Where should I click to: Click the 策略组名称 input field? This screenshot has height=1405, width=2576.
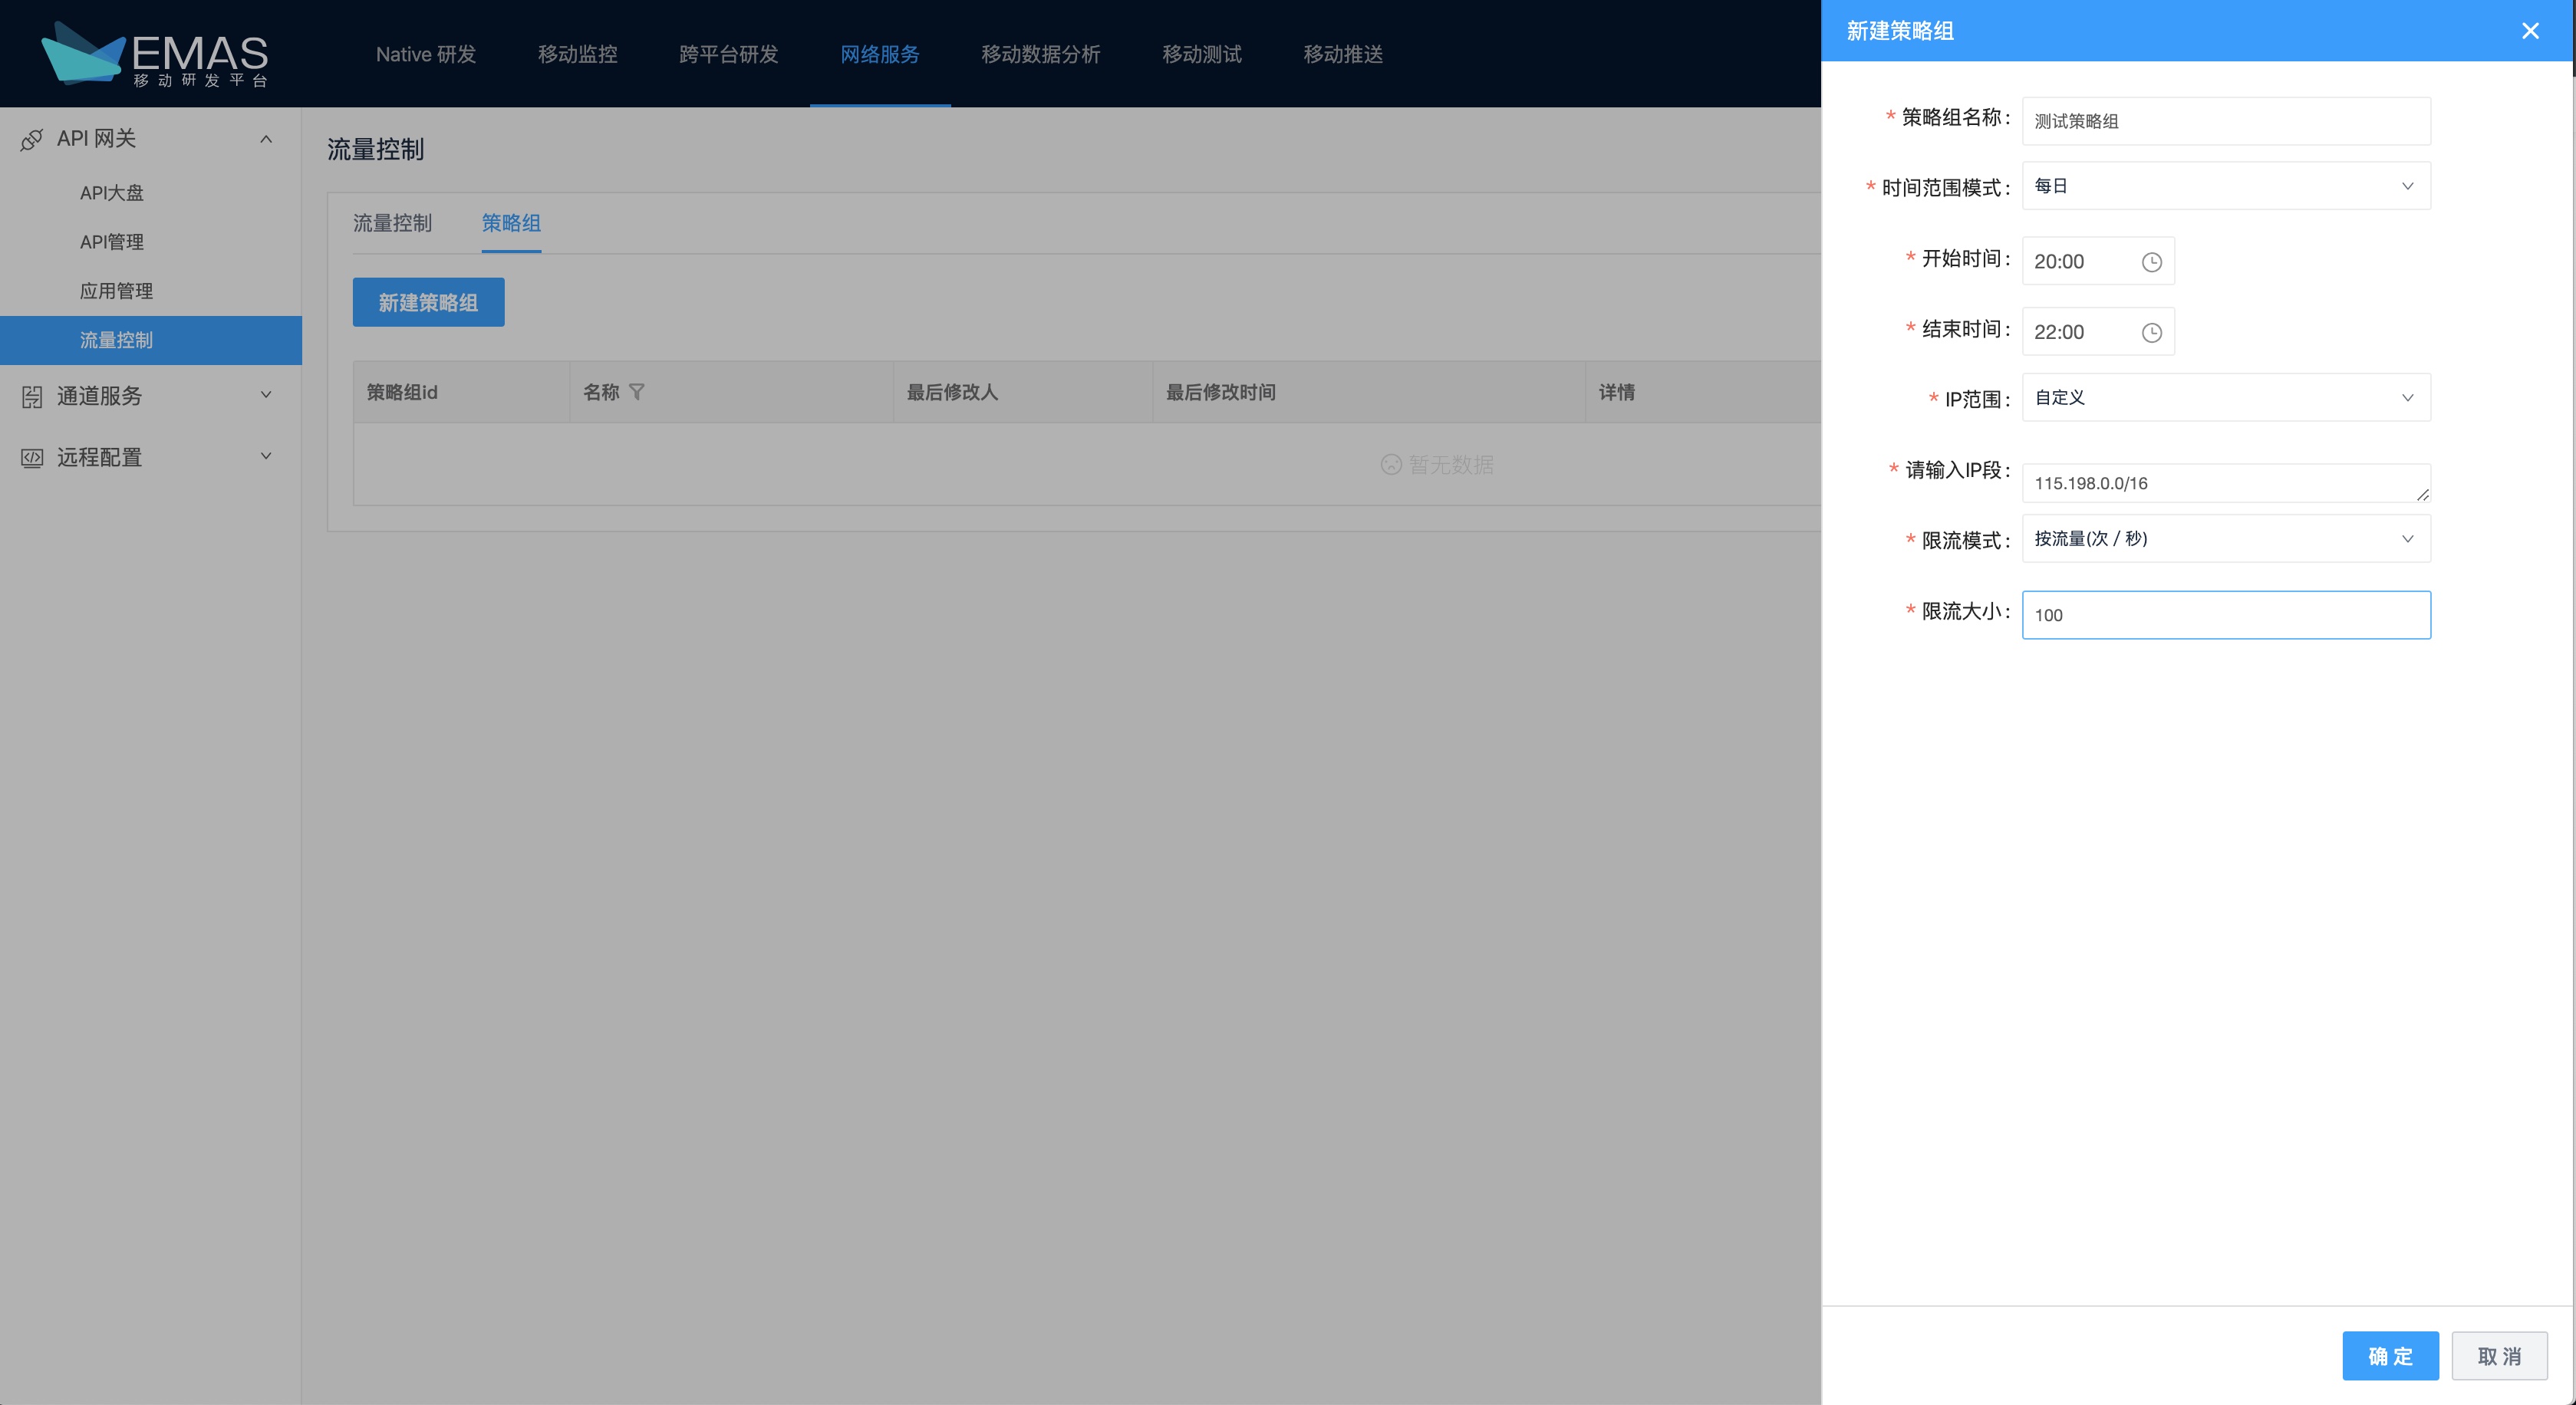click(2226, 121)
